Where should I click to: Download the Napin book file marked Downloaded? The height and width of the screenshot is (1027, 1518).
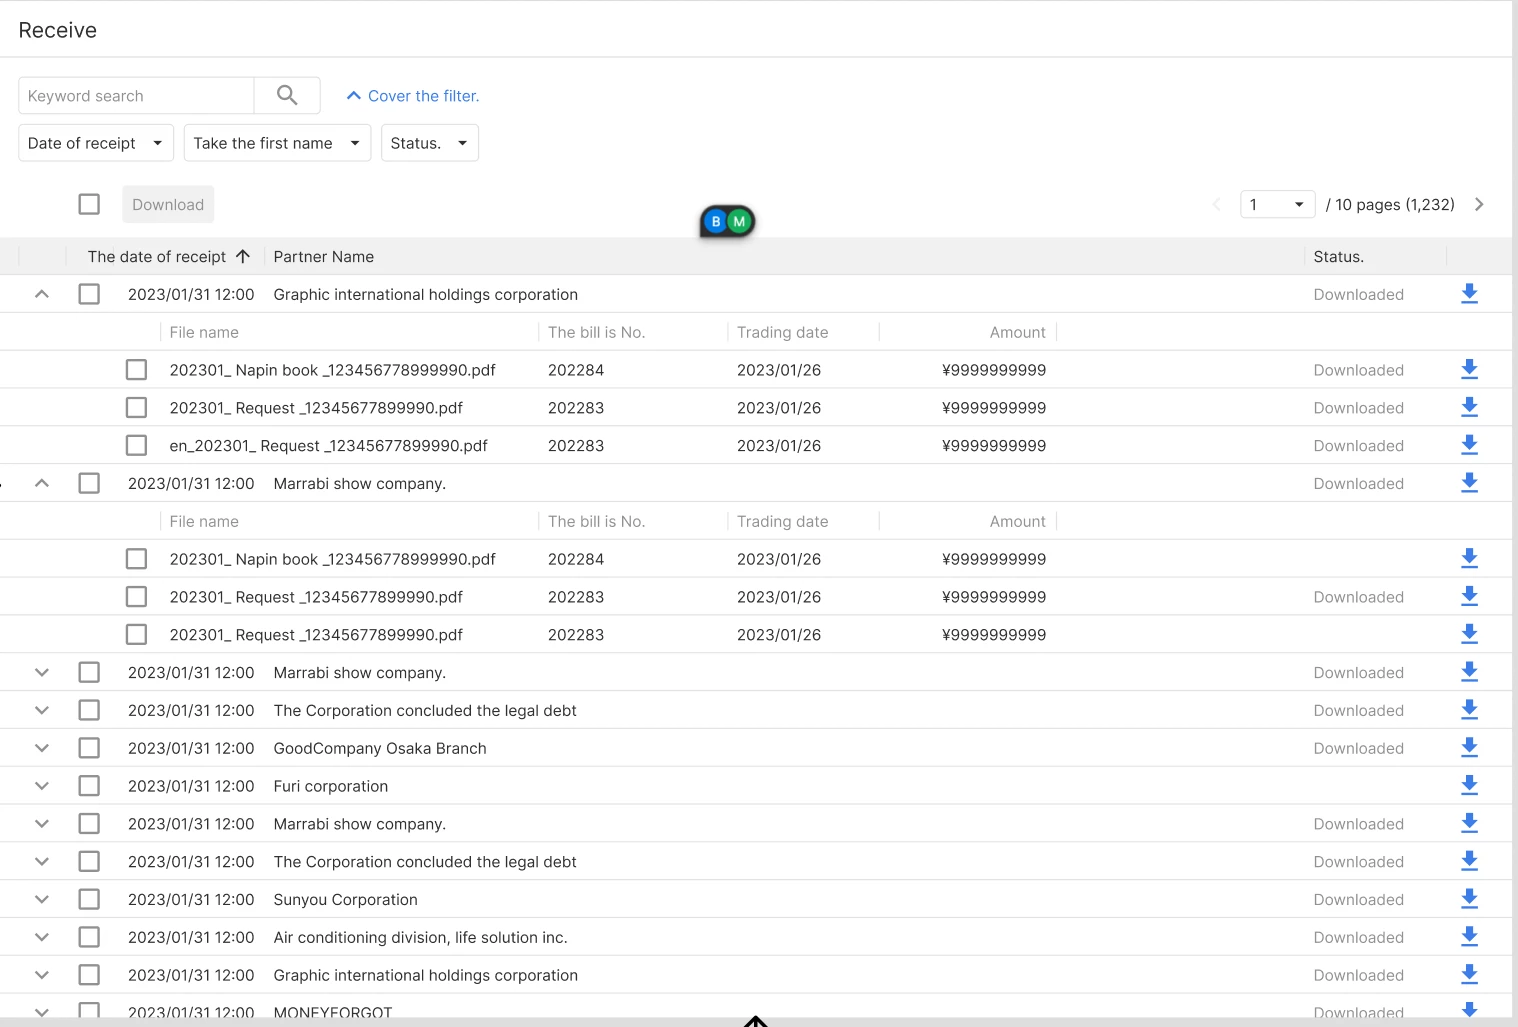[1469, 369]
